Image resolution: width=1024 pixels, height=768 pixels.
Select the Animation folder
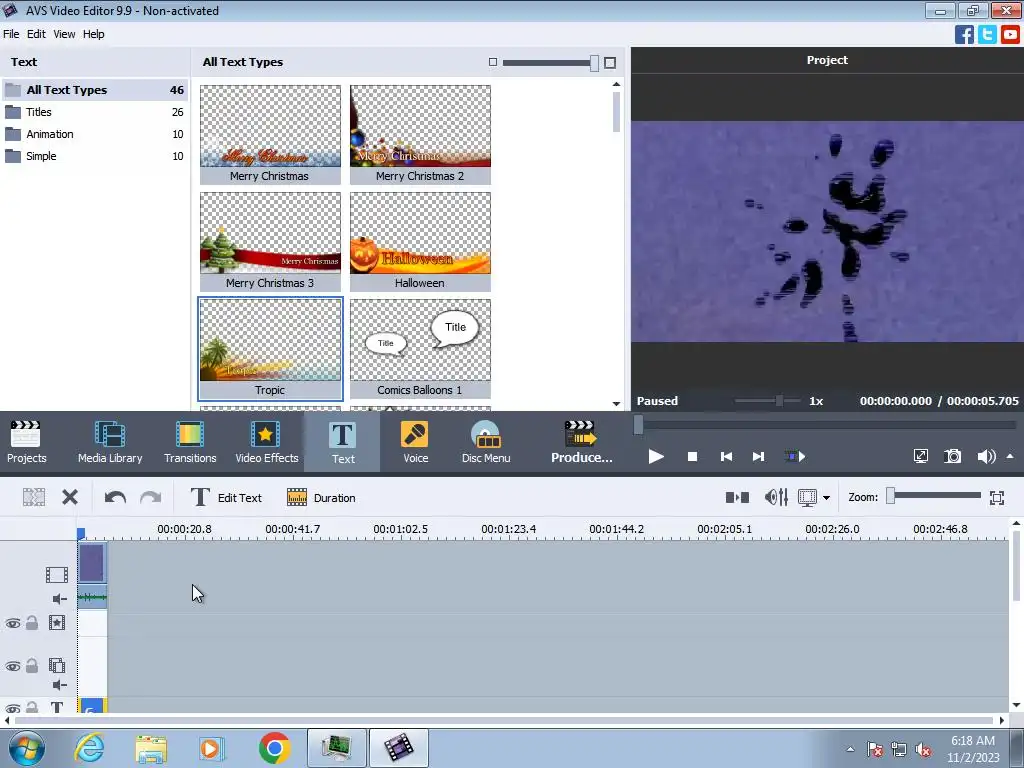click(95, 134)
